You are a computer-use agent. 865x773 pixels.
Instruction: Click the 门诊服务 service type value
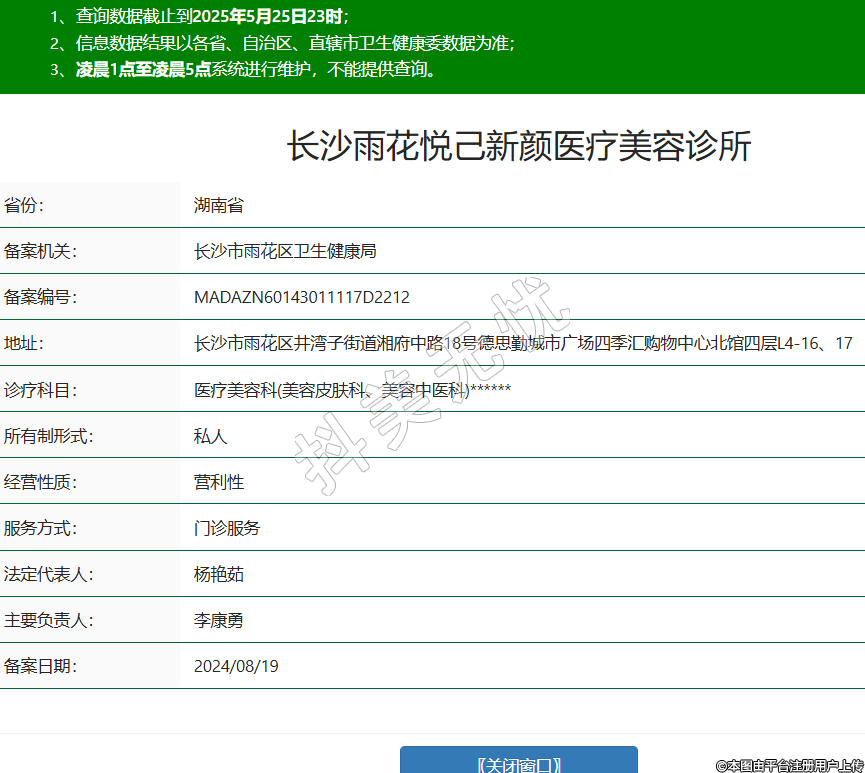(x=226, y=528)
